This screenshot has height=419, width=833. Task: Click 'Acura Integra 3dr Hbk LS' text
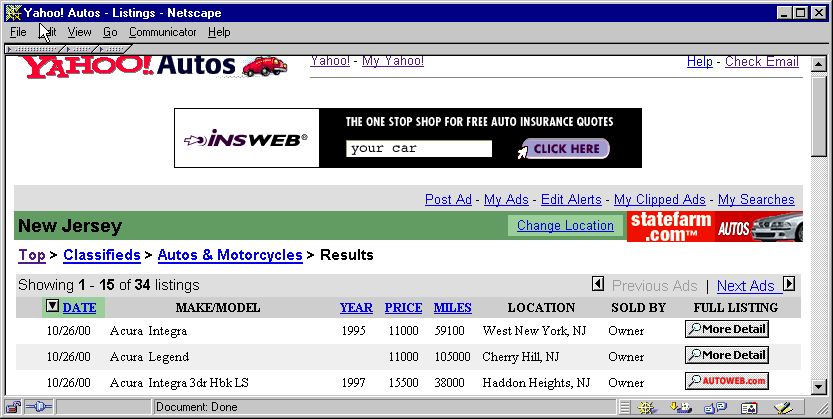point(179,383)
